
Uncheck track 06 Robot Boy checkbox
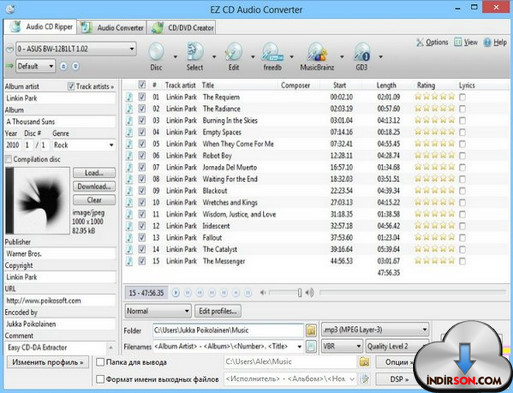point(142,155)
